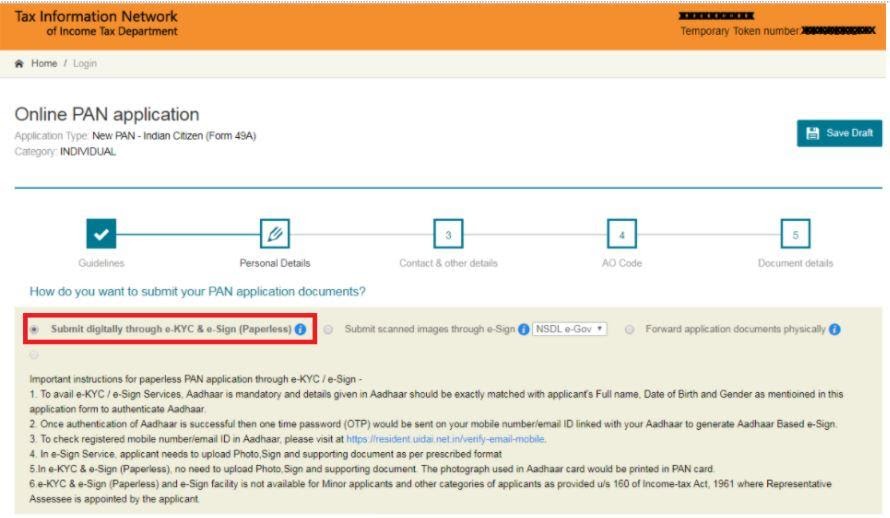Click Login in the breadcrumb
Viewport: 890px width, 518px height.
point(84,64)
